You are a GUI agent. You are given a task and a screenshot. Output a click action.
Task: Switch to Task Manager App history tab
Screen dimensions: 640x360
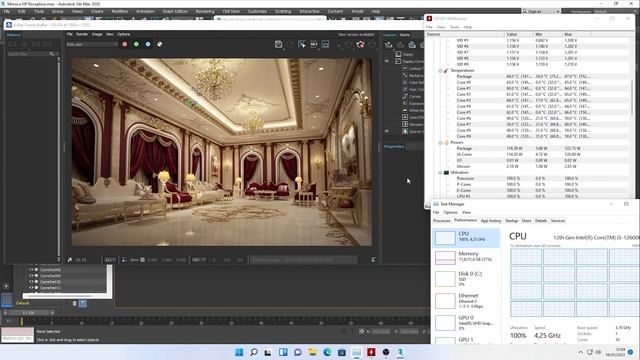point(491,221)
